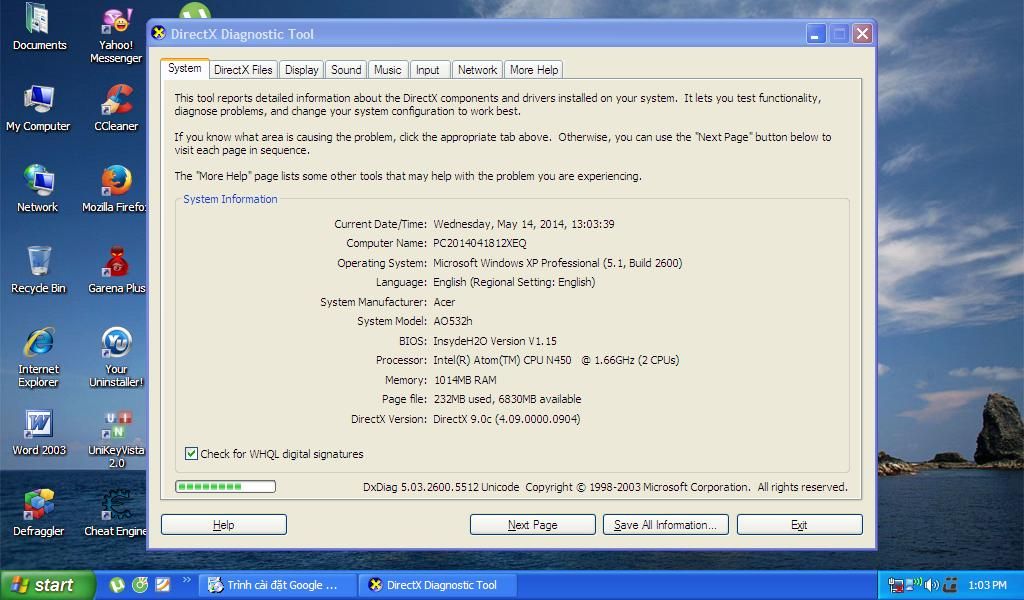
Task: Click the Next Page button
Action: 532,525
